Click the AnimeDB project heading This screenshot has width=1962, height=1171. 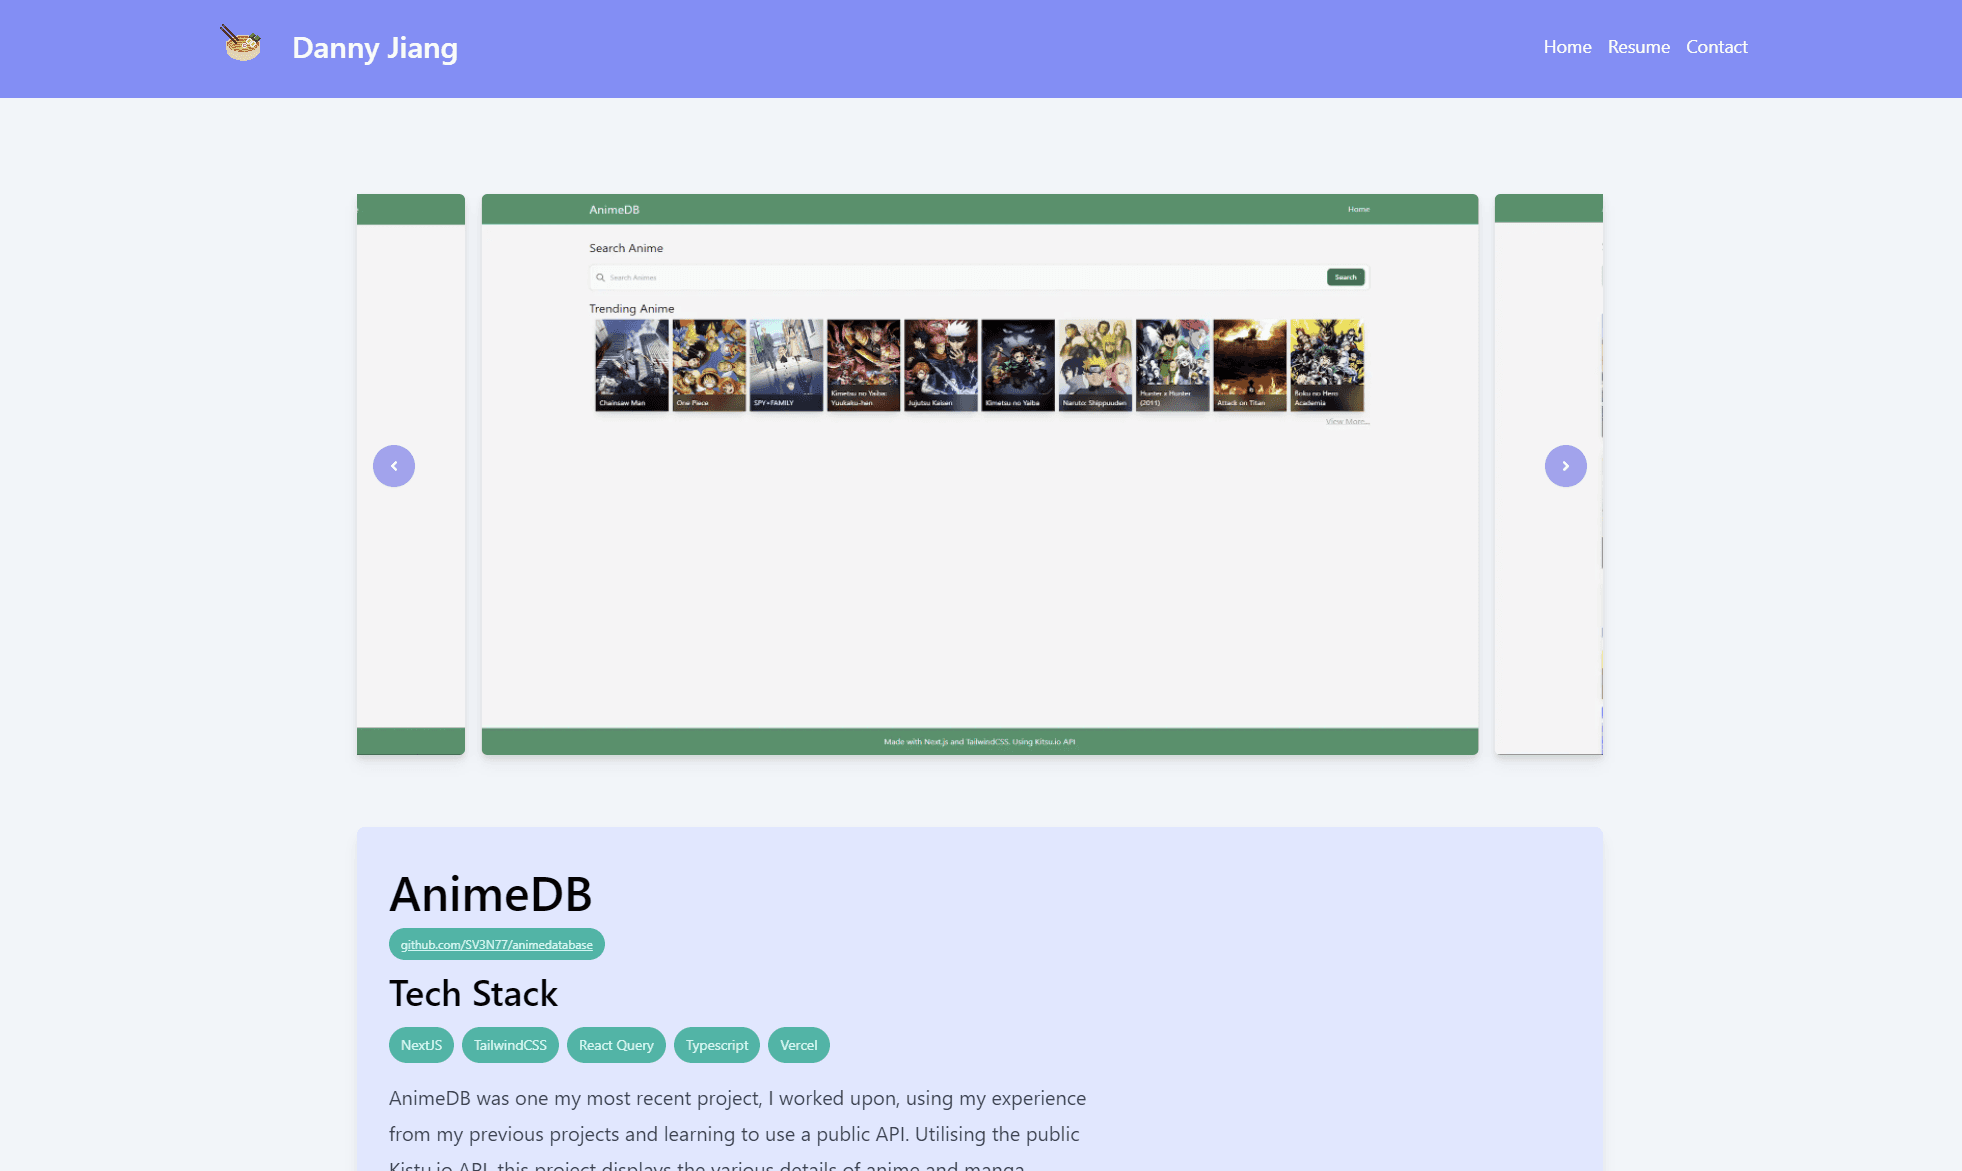491,894
